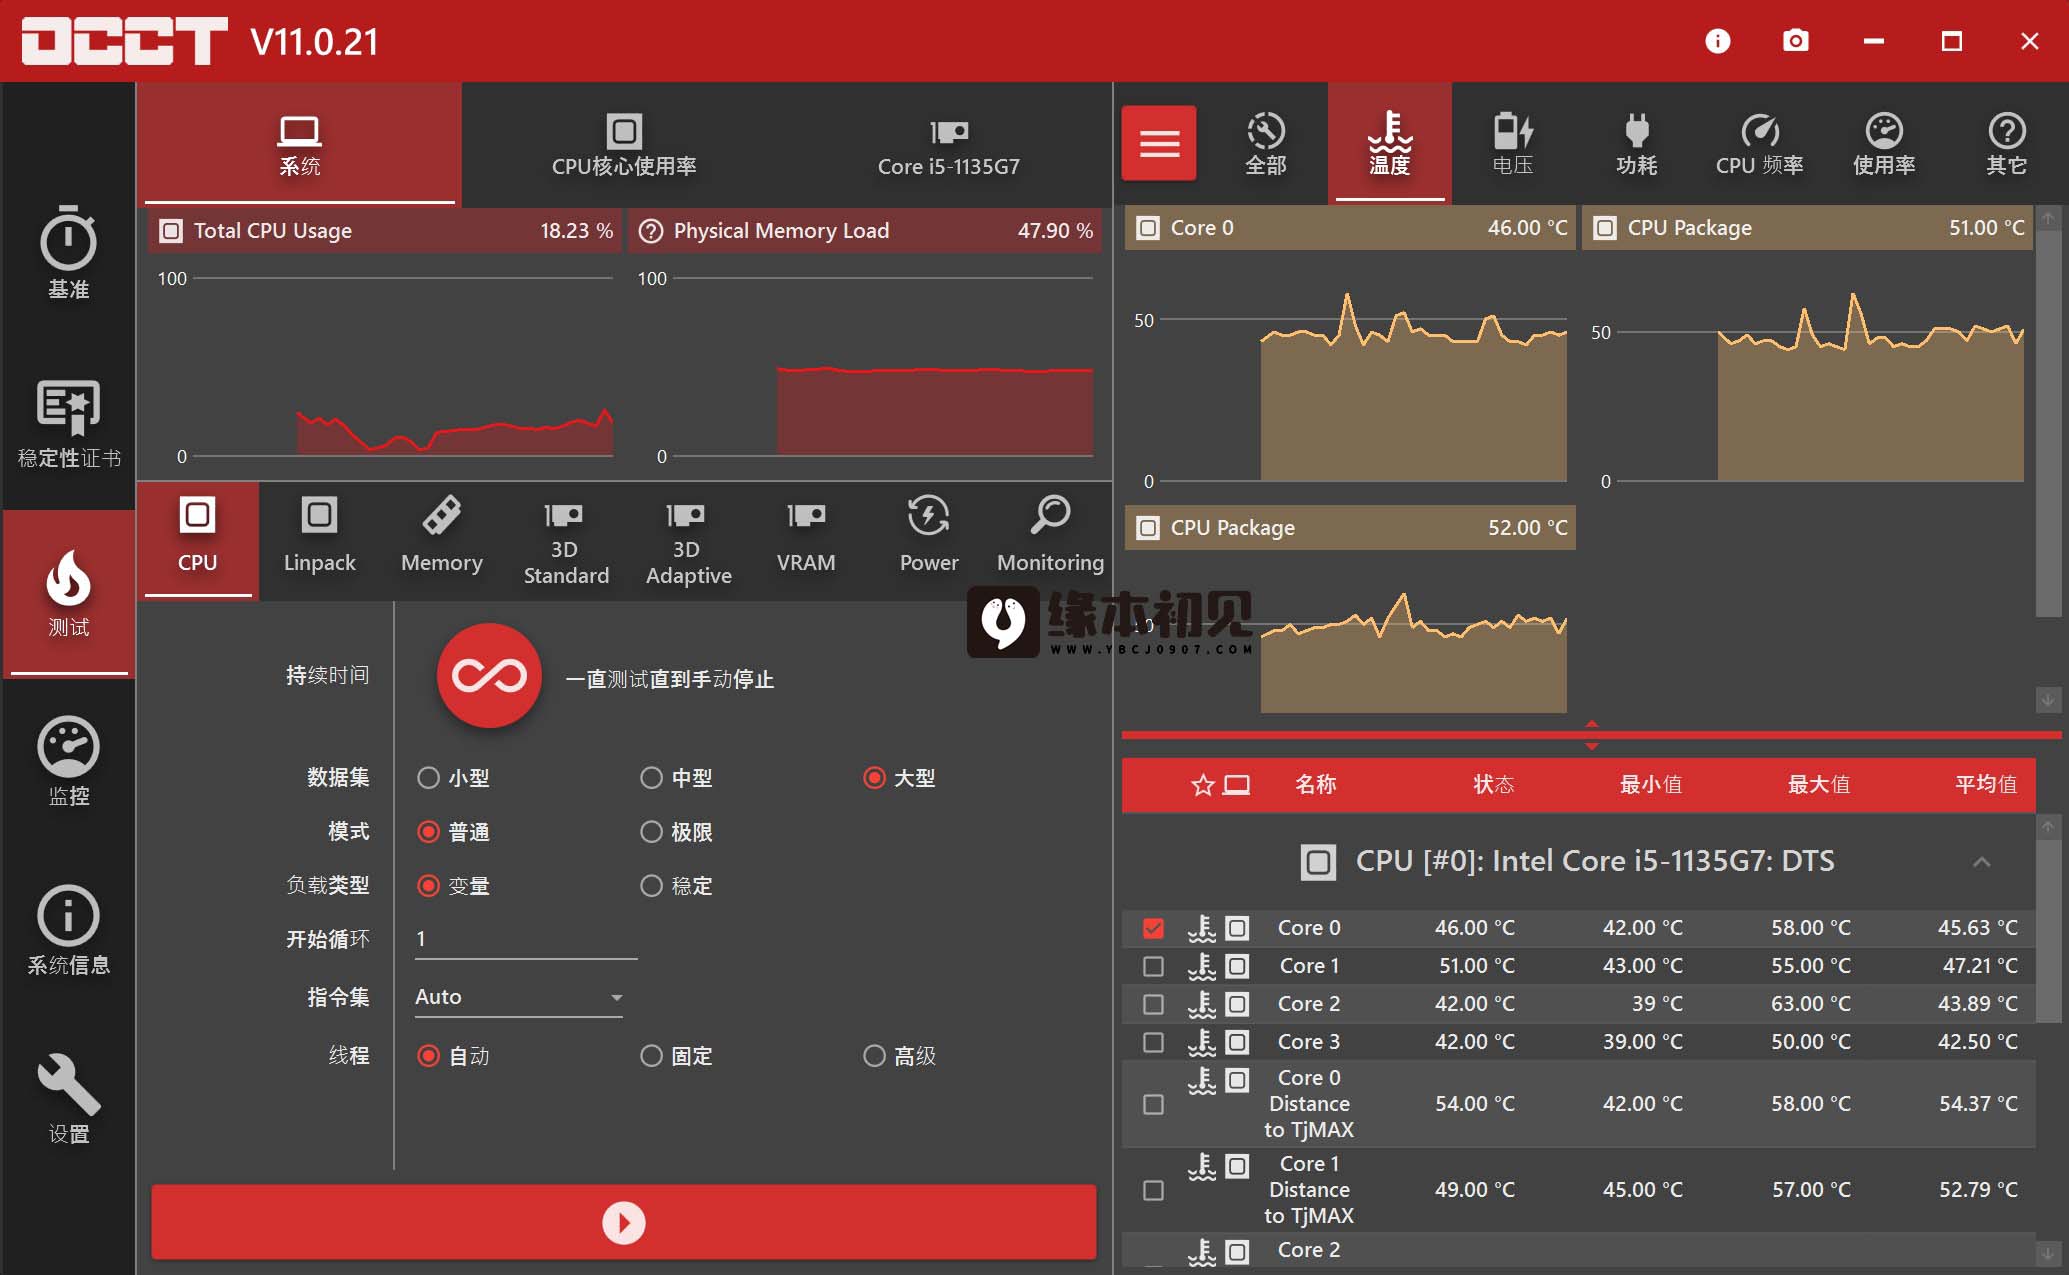Switch to Core i5-1135G7 tab
Image resolution: width=2069 pixels, height=1275 pixels.
click(x=949, y=144)
